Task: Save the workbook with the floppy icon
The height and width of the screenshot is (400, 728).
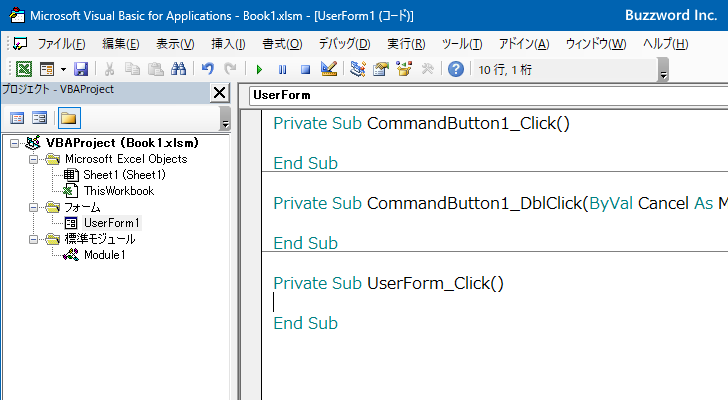Action: tap(81, 69)
